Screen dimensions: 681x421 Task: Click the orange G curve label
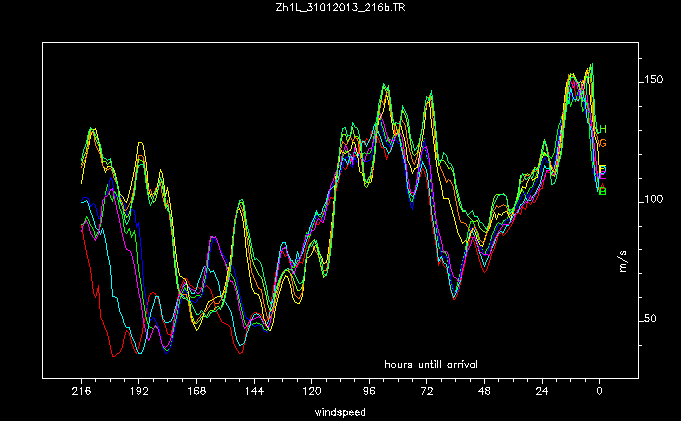(603, 143)
